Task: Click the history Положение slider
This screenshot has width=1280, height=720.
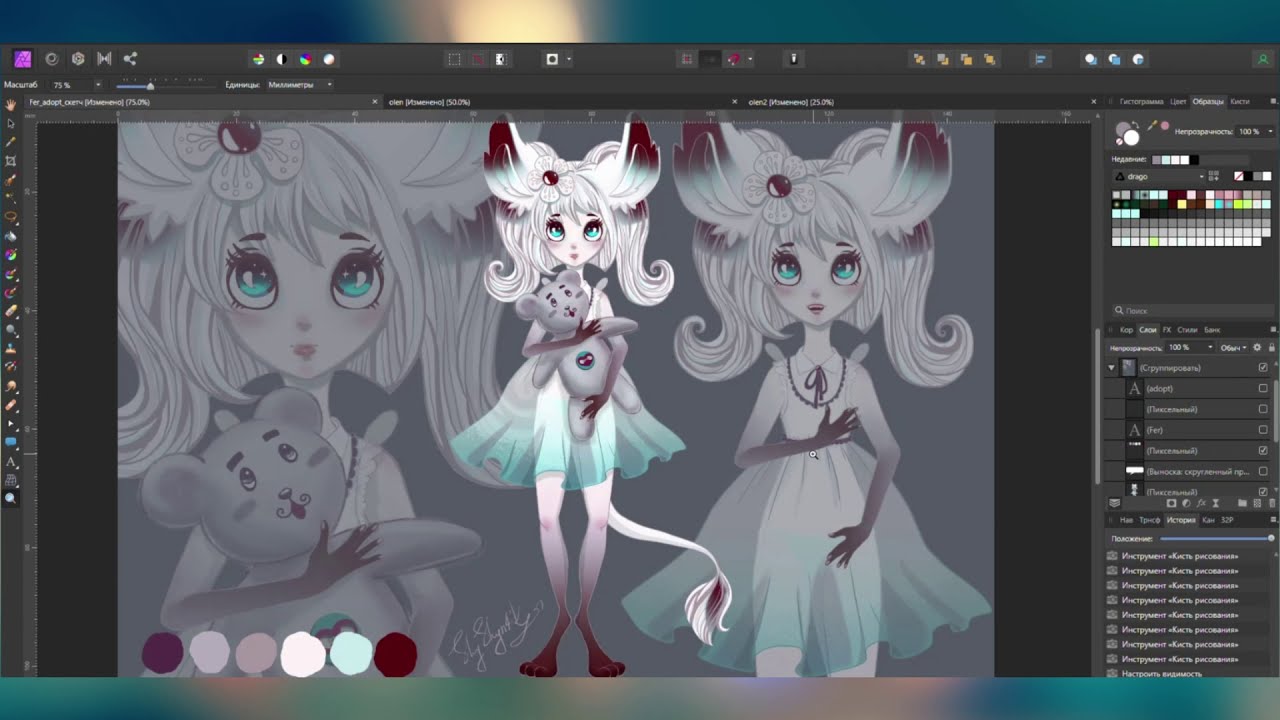Action: [x=1215, y=538]
